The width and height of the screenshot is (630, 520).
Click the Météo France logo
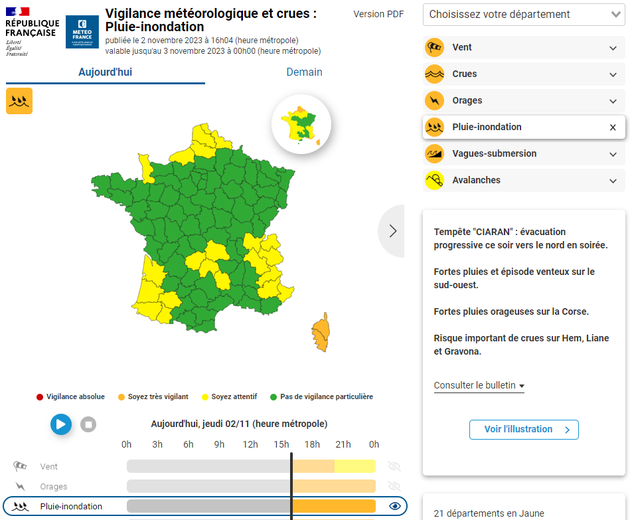click(x=82, y=32)
